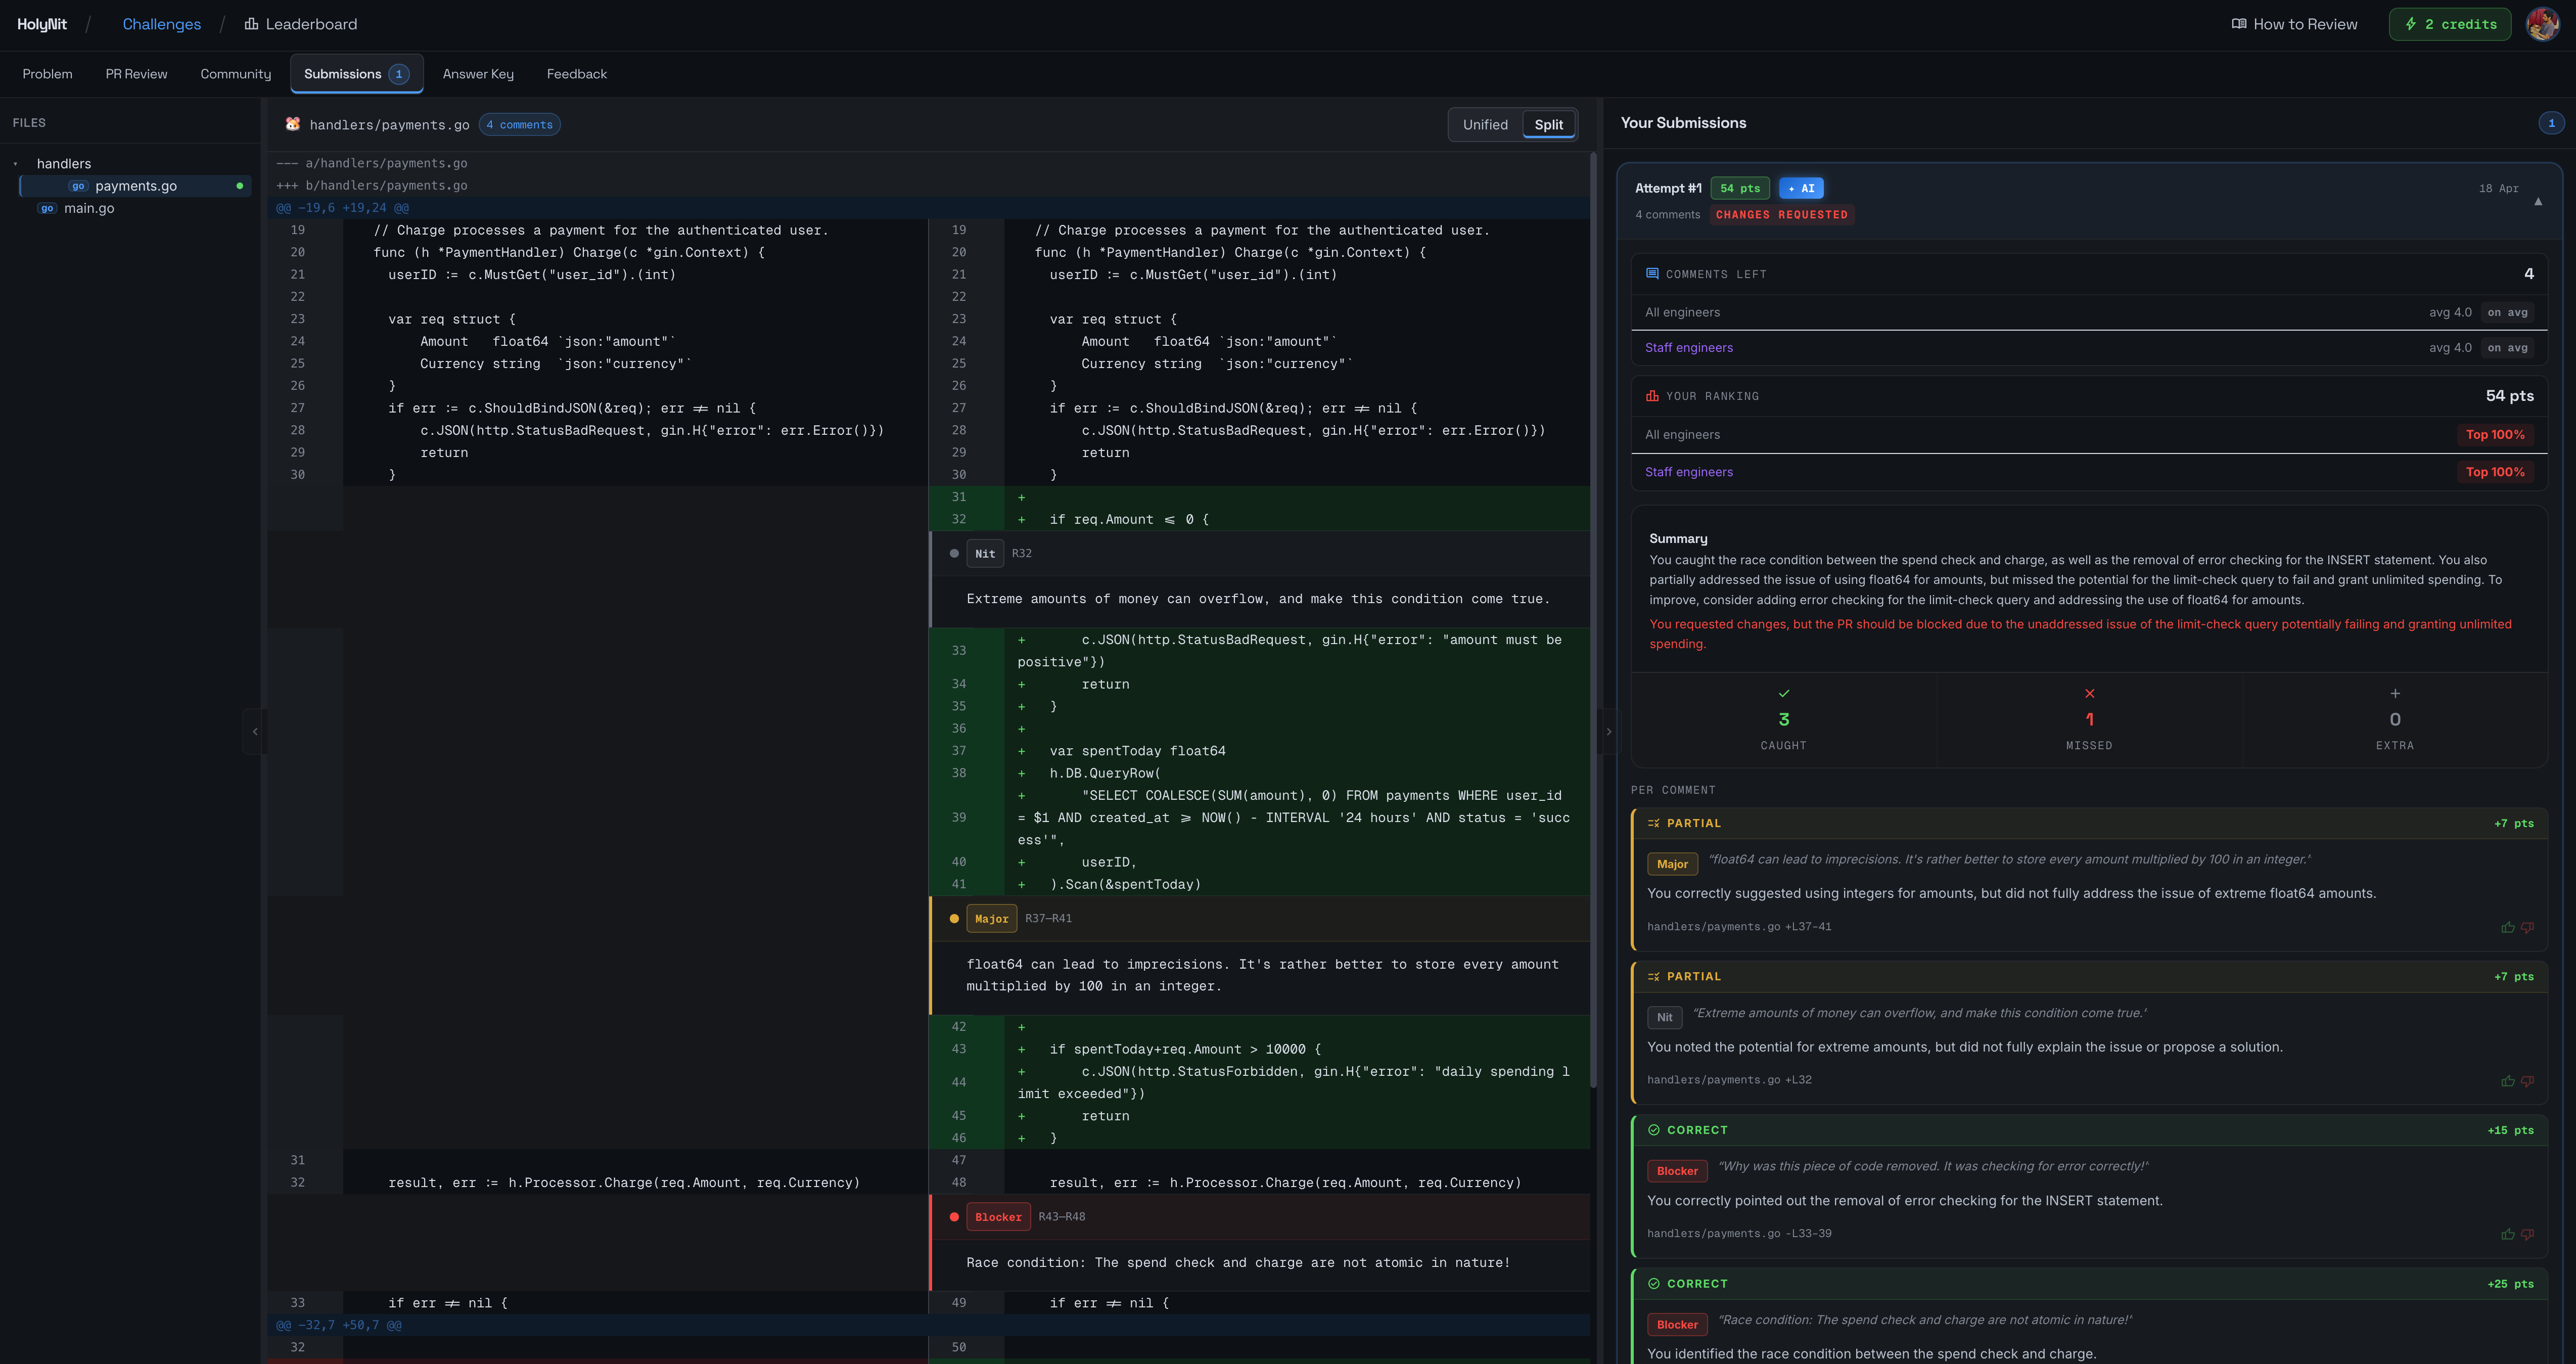
Task: Click the go file icon of main.go
Action: [x=47, y=208]
